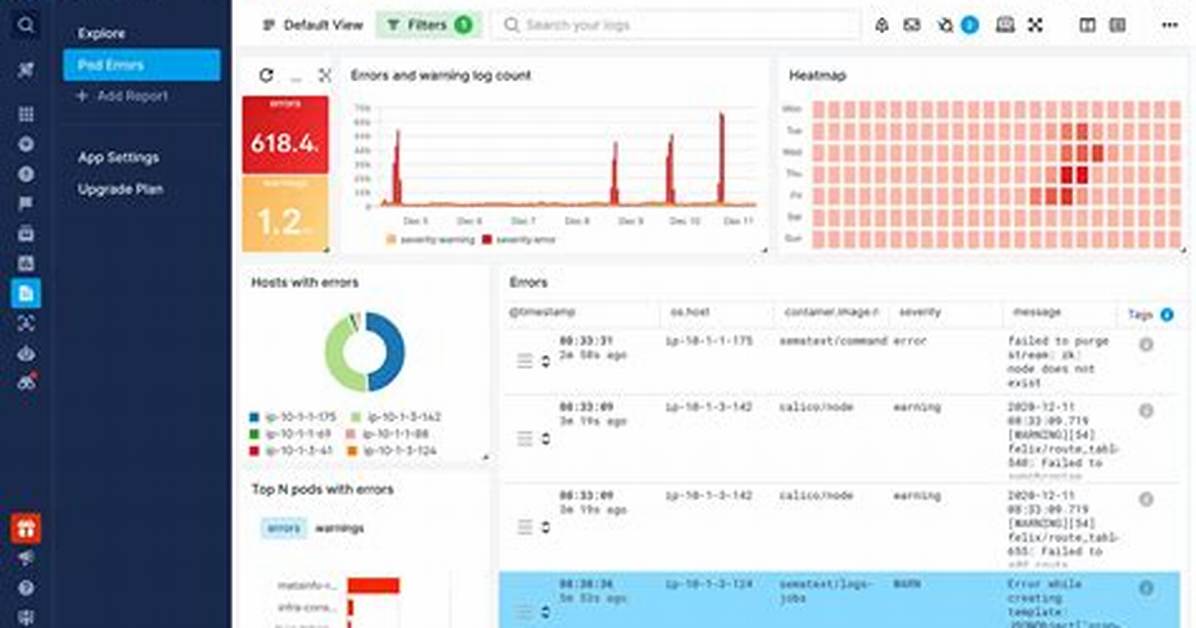This screenshot has height=628, width=1196.
Task: Click the flag icon in the sidebar
Action: [x=25, y=203]
